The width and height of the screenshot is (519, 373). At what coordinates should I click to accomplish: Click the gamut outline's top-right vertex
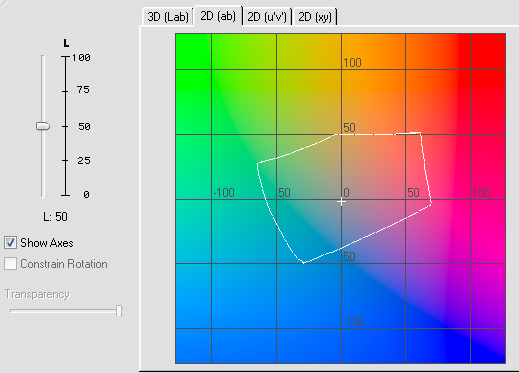point(420,133)
